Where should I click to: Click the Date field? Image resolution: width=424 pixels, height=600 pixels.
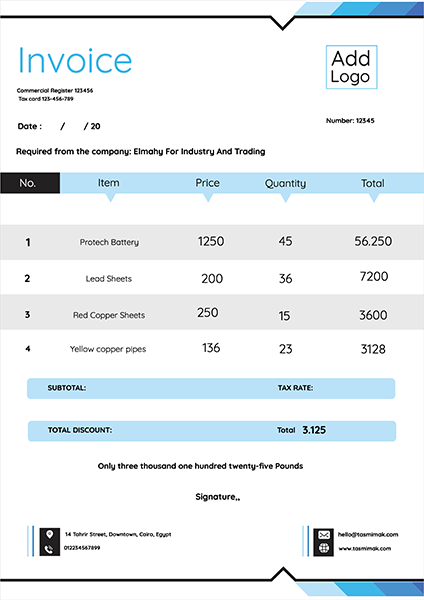point(59,126)
